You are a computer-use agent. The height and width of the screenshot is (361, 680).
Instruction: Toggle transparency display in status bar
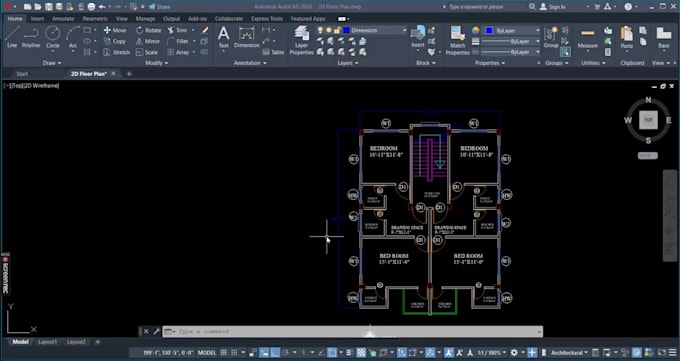point(361,352)
